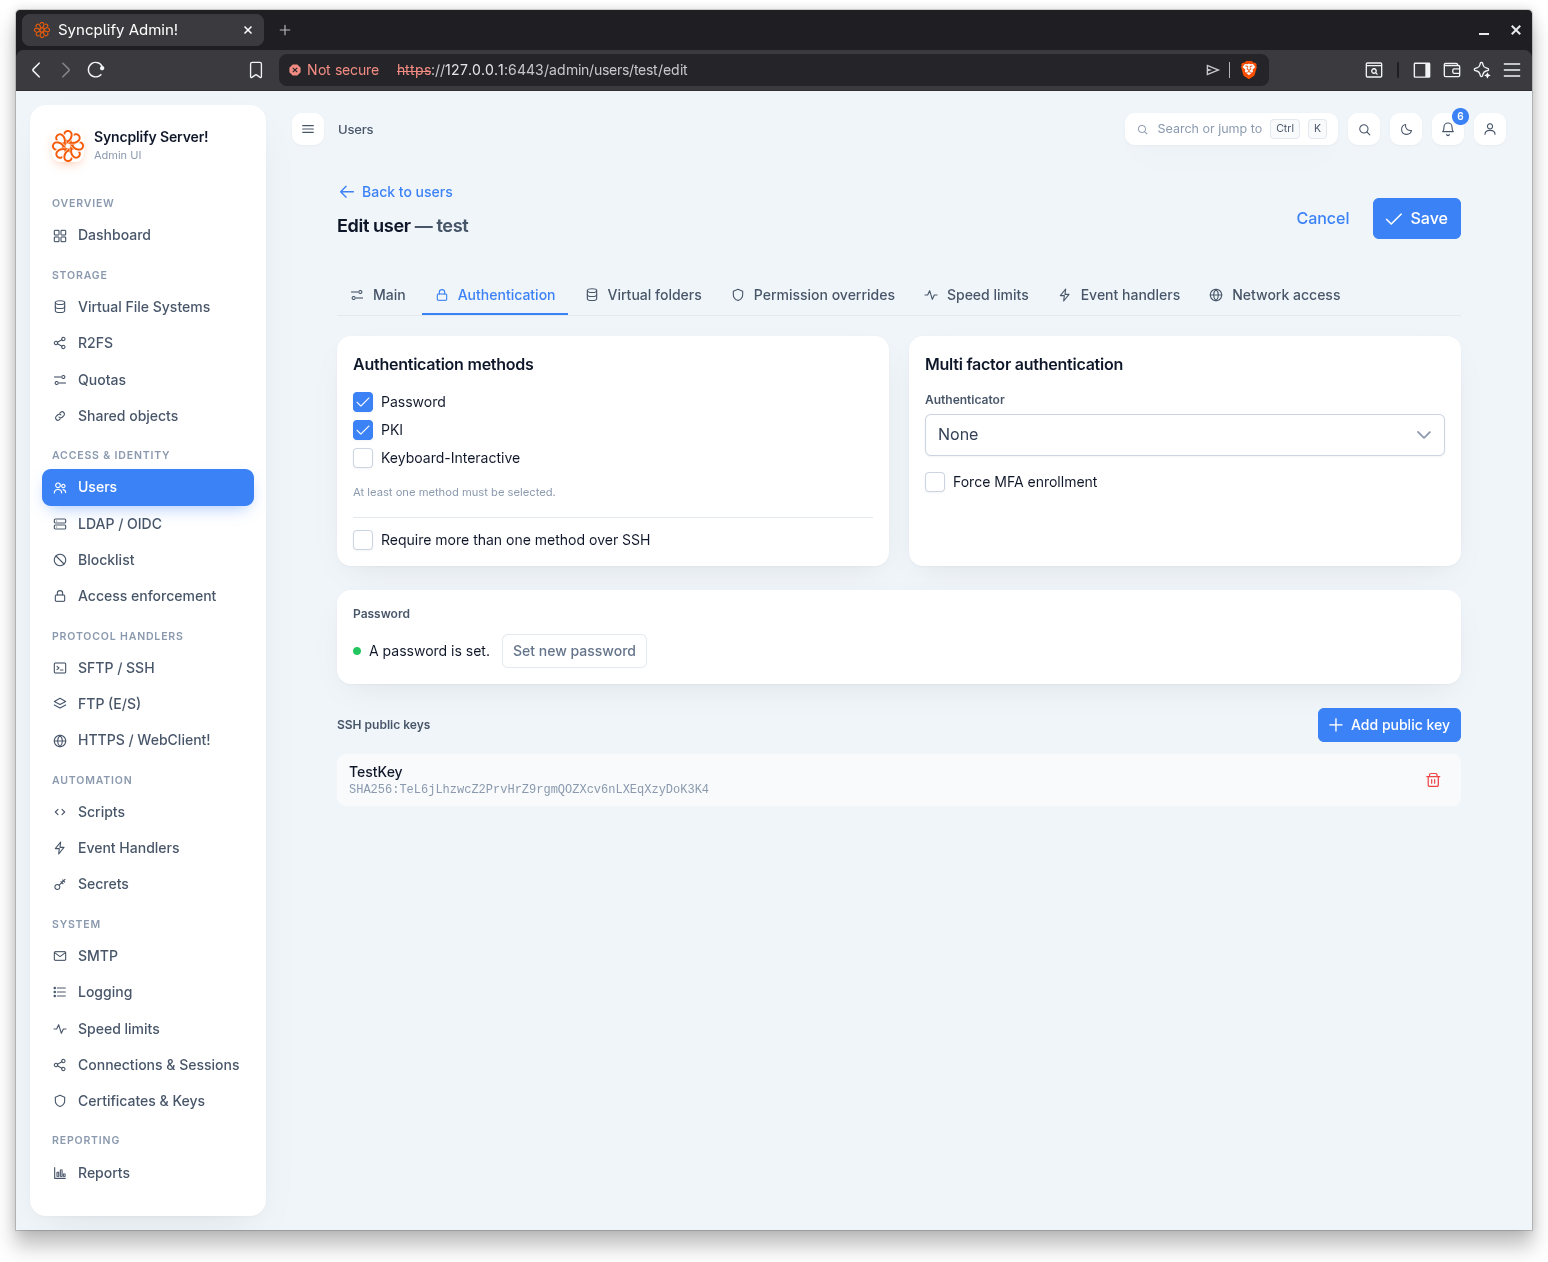
Task: Open Brave Shields icon
Action: [1248, 70]
